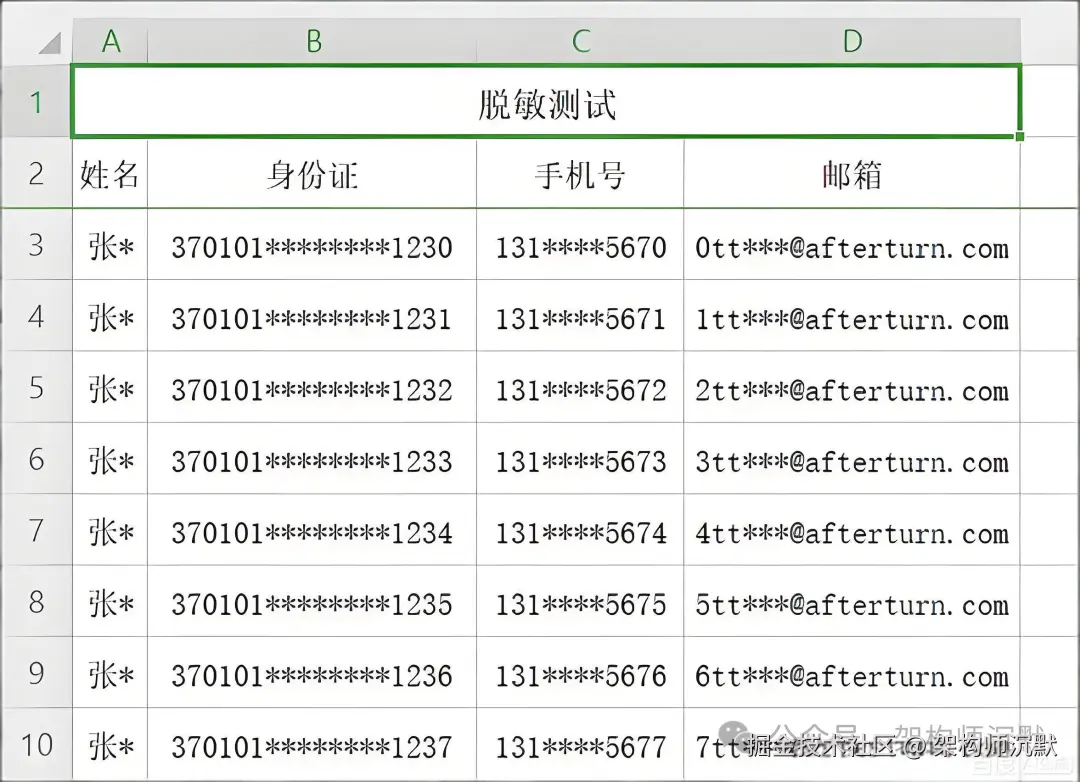
Task: Click phone cell 131****5675
Action: coord(580,602)
